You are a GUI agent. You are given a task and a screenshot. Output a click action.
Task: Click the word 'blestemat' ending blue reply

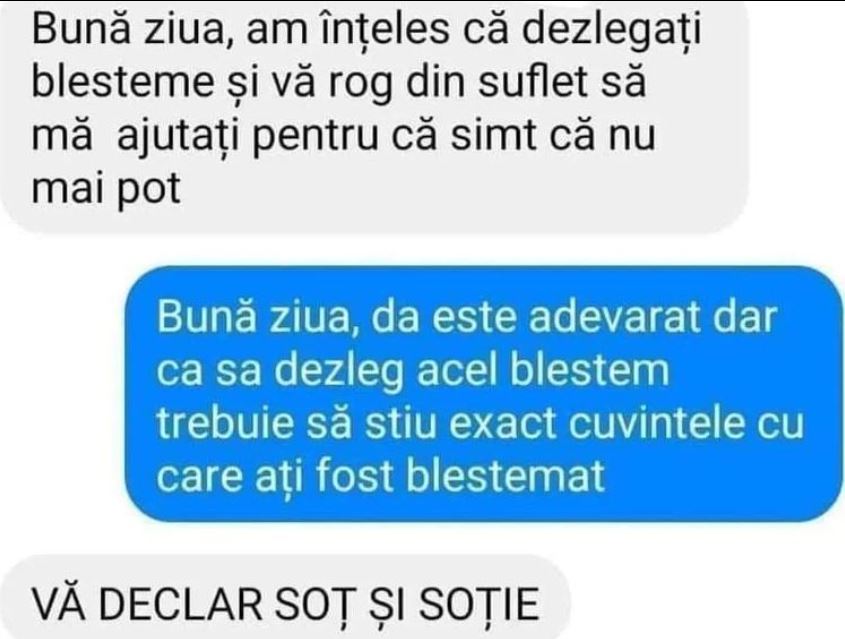[505, 476]
